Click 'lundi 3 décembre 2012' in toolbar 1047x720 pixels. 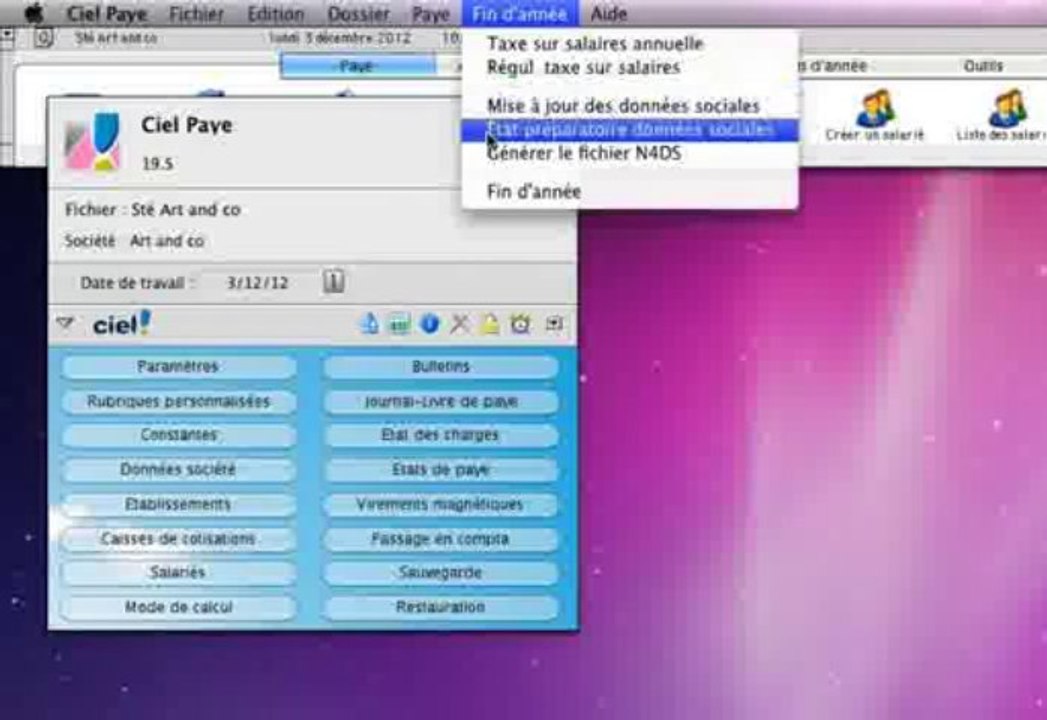pos(339,37)
